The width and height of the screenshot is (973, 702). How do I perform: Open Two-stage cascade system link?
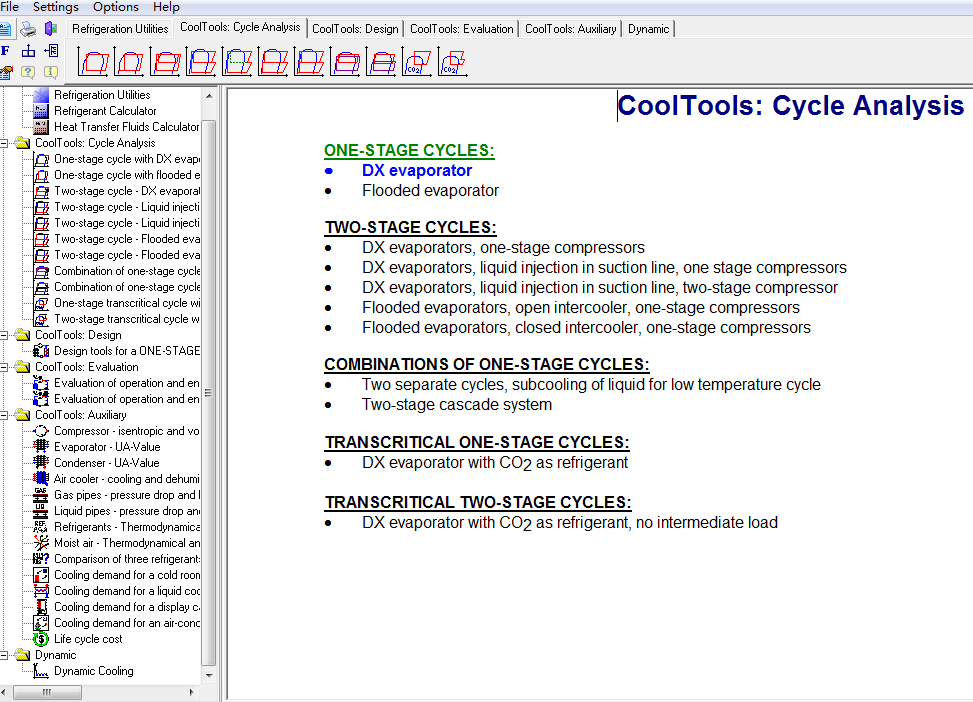tap(457, 405)
